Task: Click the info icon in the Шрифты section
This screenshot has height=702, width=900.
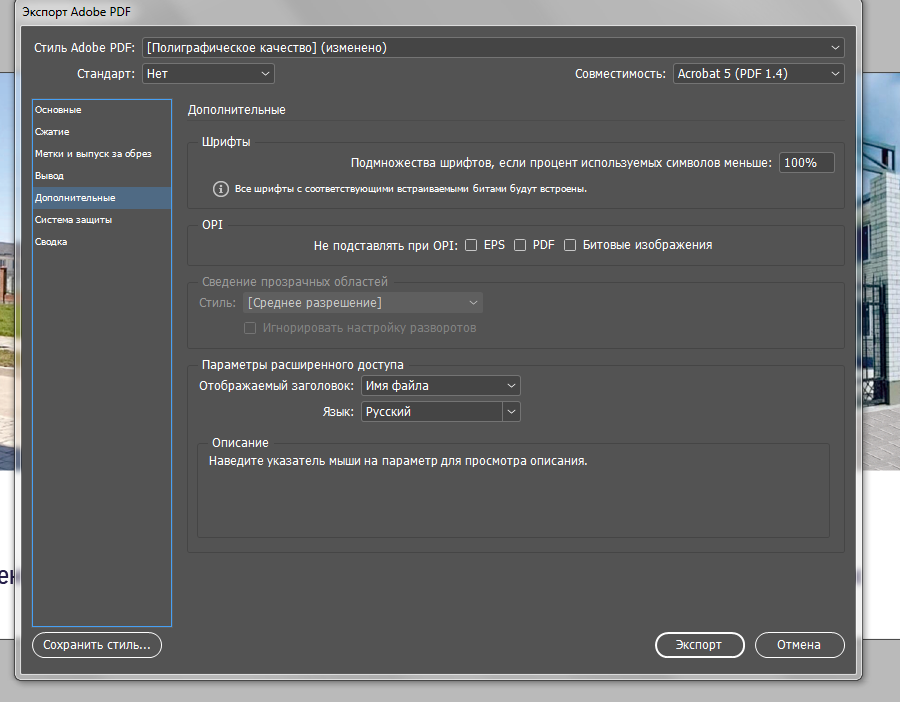Action: pos(220,189)
